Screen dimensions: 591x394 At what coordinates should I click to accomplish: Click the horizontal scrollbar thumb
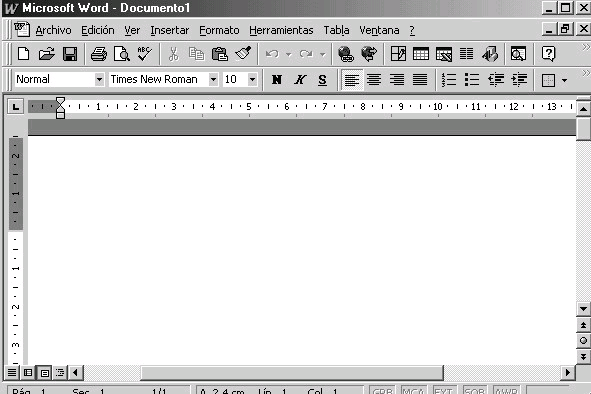pyautogui.click(x=292, y=373)
